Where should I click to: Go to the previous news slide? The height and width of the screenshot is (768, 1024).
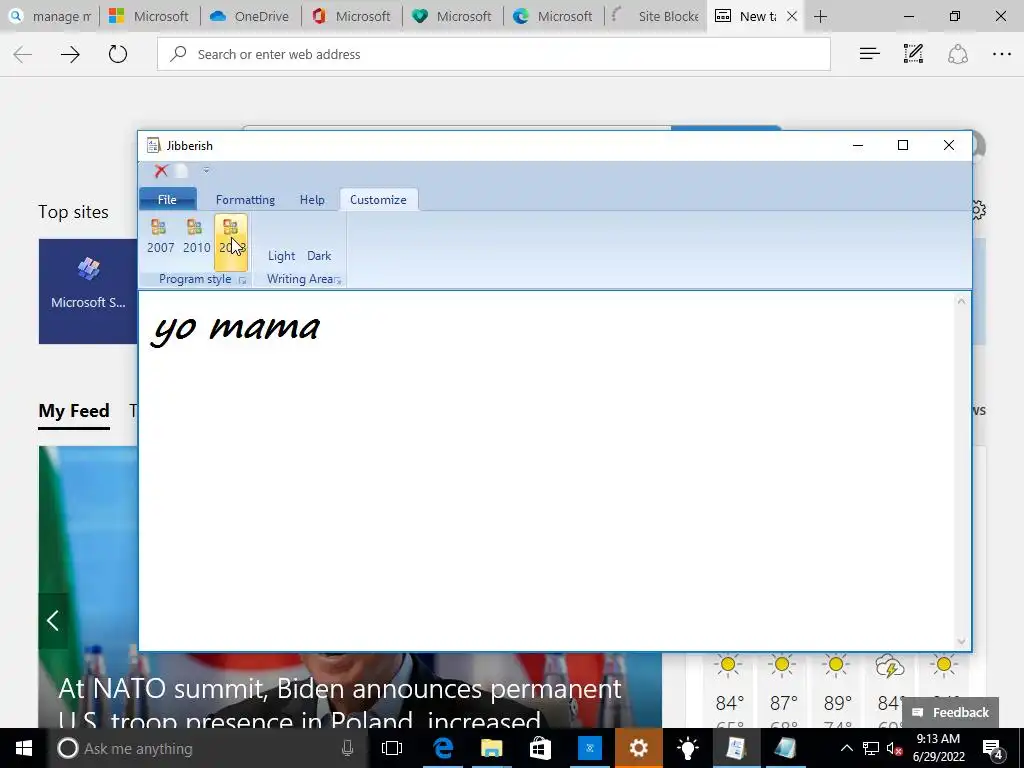(53, 620)
